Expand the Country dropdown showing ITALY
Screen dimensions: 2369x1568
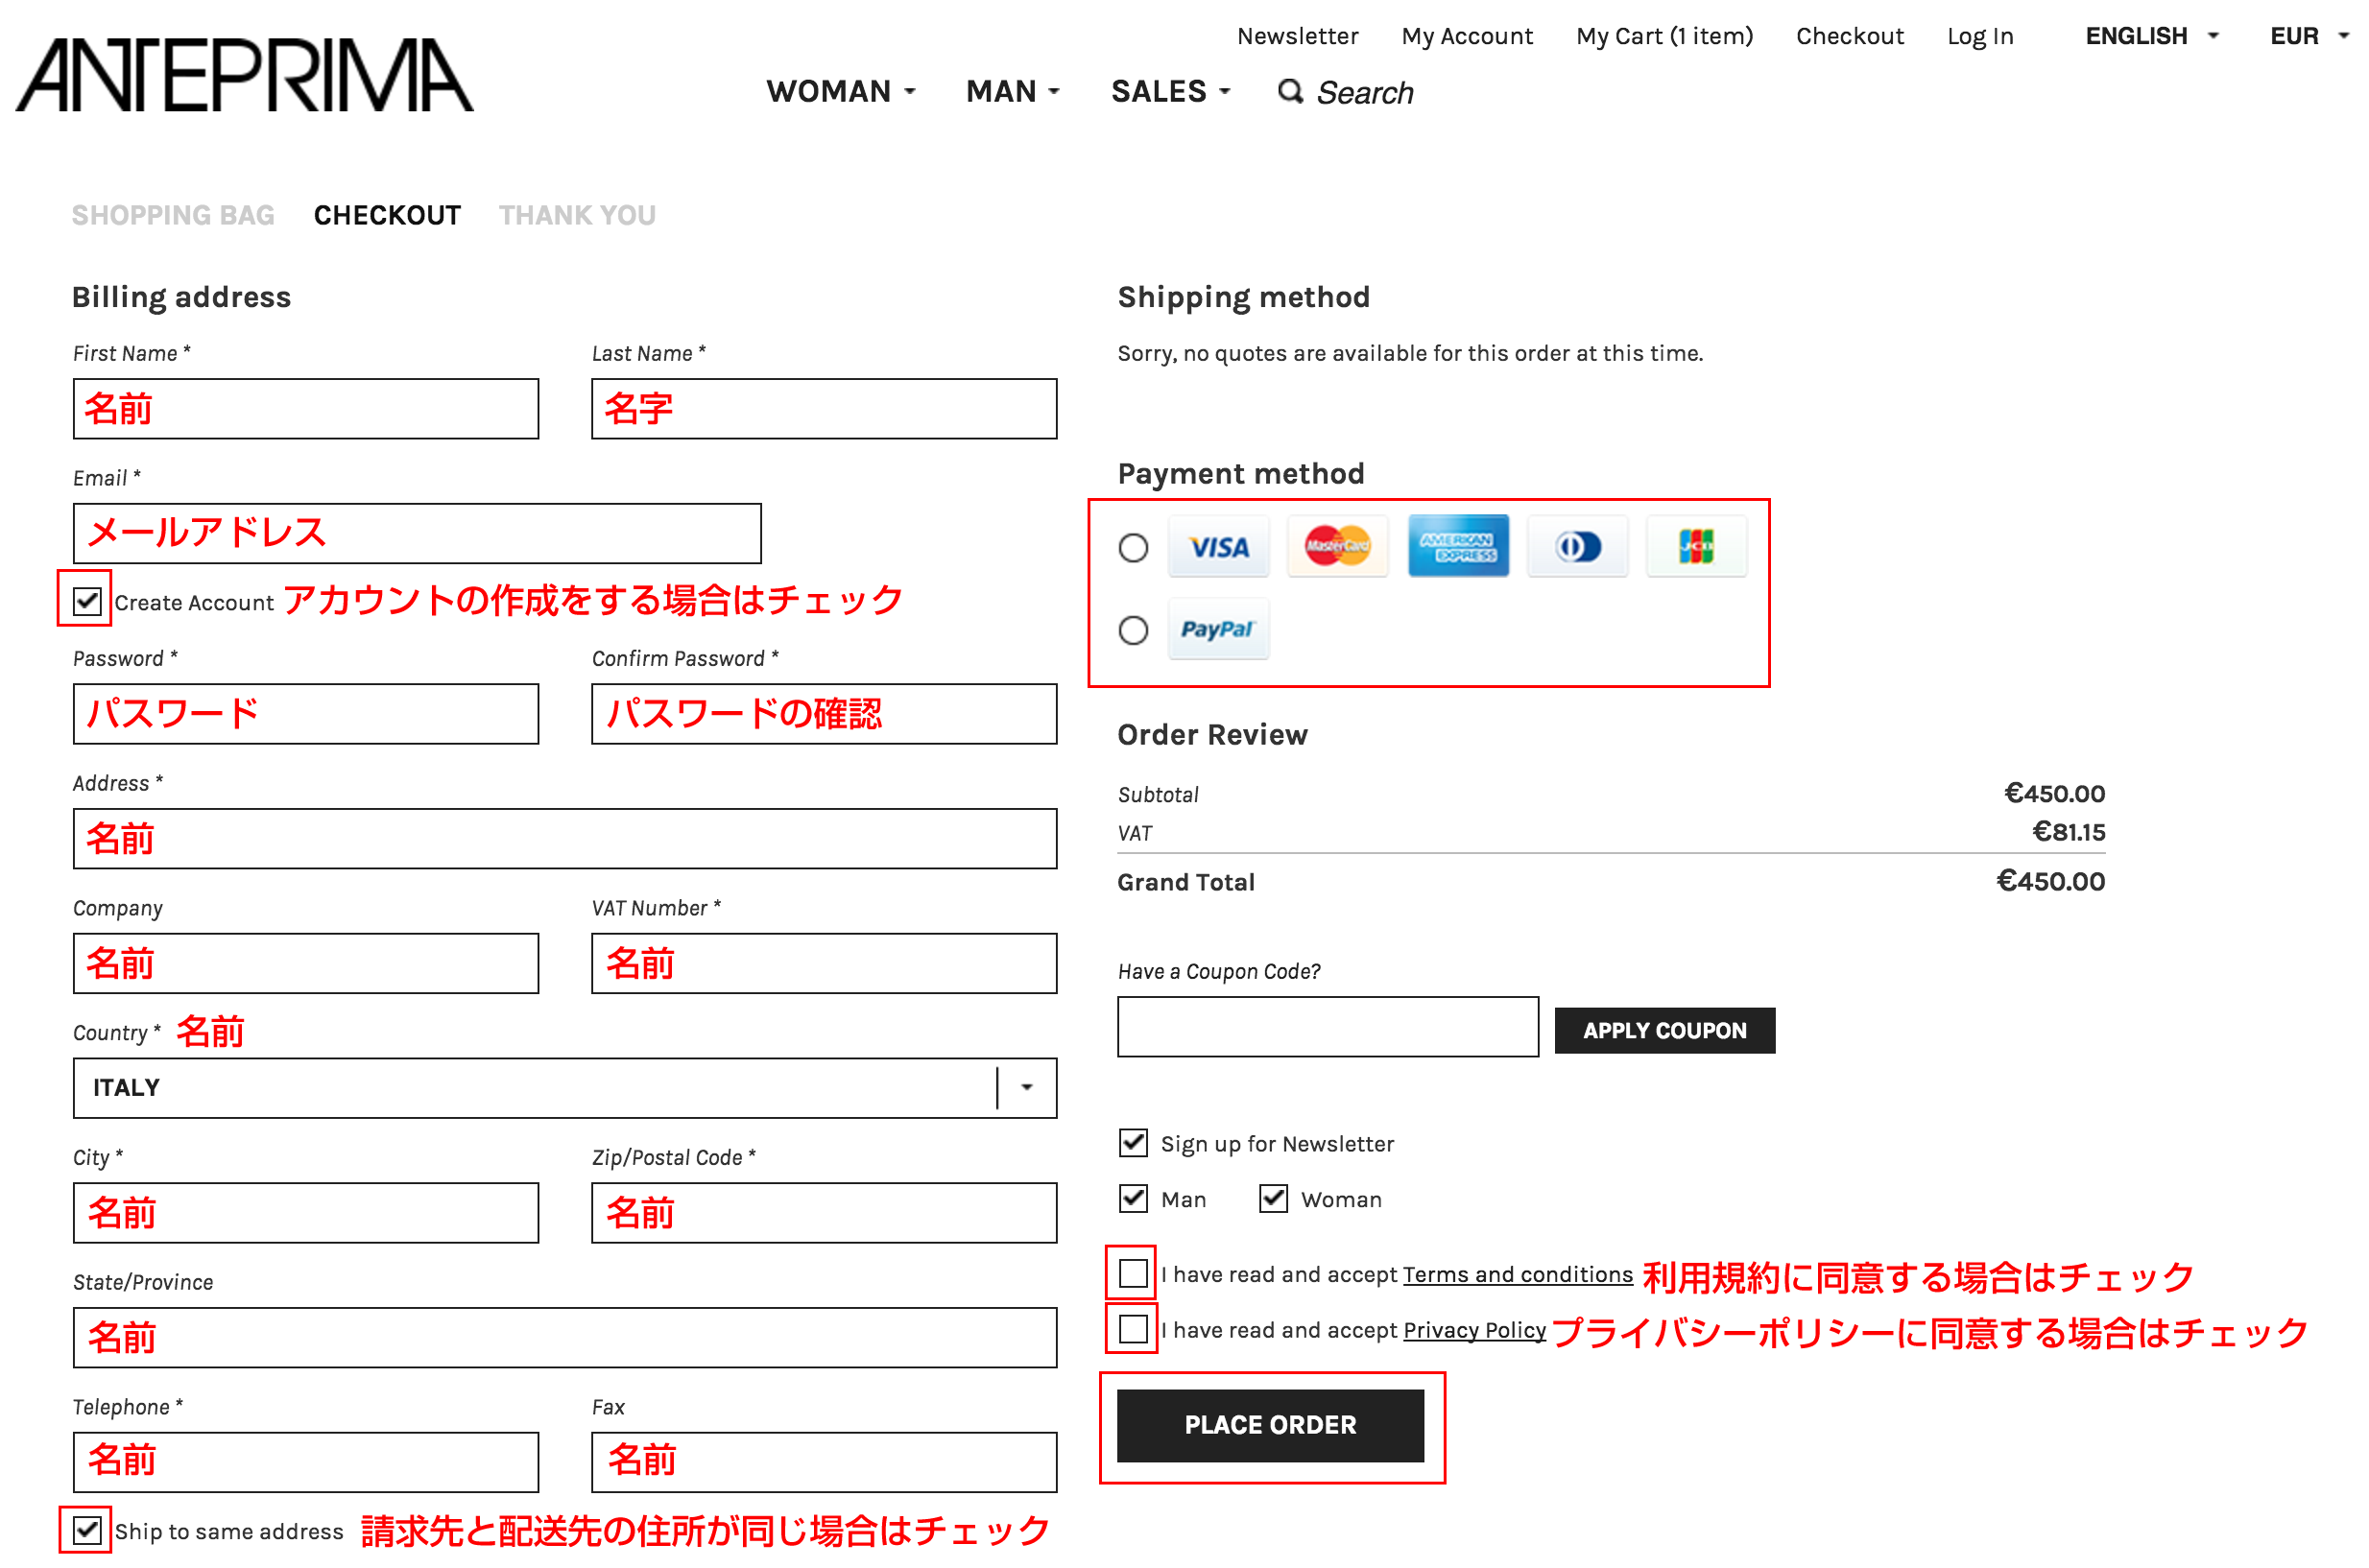click(565, 1088)
